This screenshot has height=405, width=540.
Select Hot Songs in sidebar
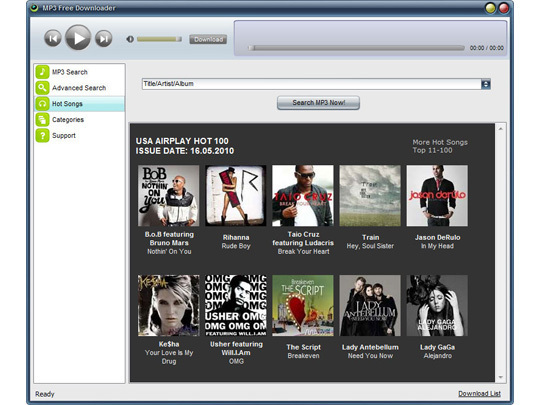click(80, 104)
